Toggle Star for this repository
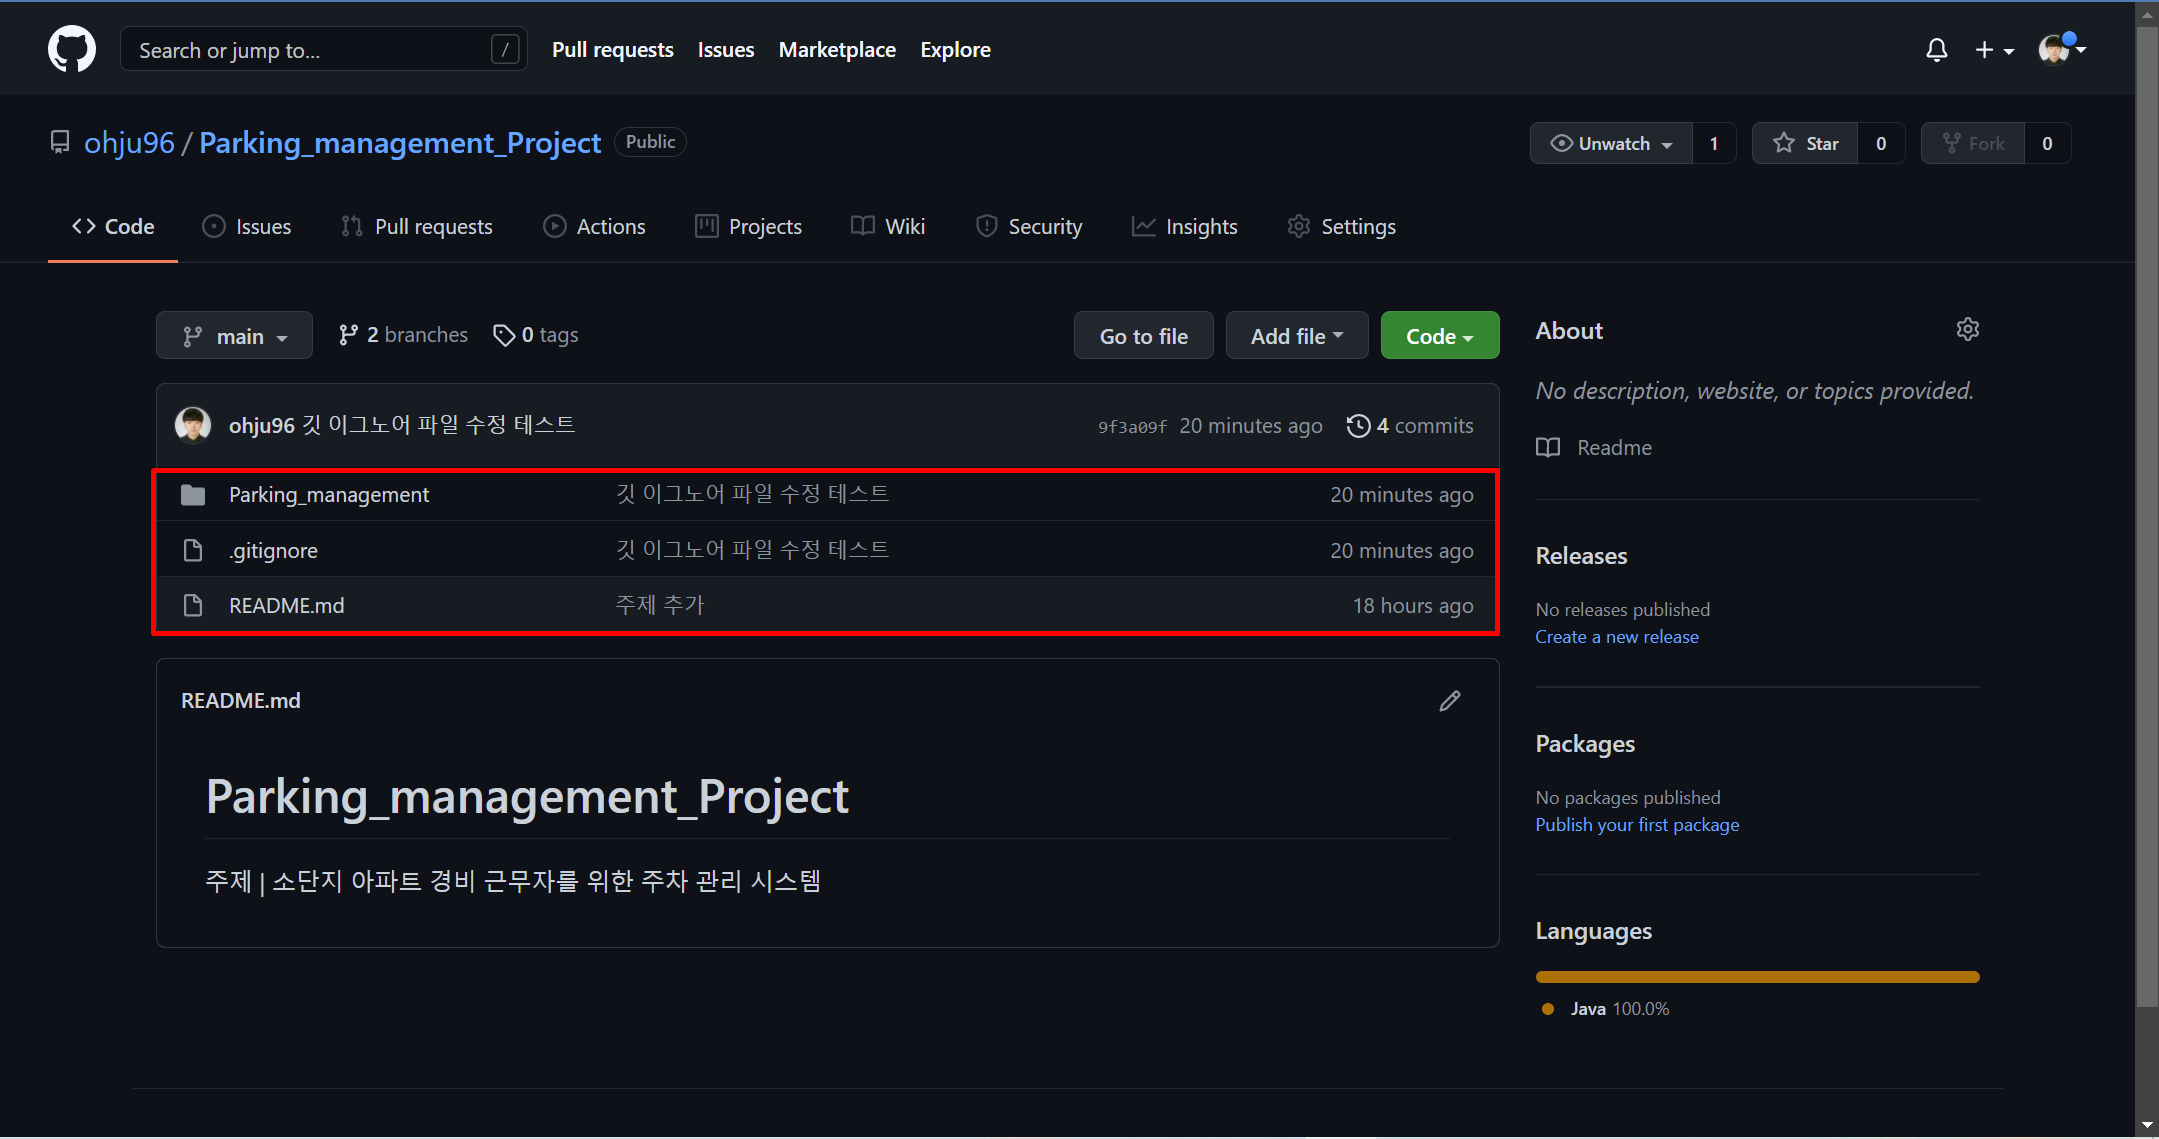This screenshot has height=1139, width=2159. click(x=1805, y=144)
